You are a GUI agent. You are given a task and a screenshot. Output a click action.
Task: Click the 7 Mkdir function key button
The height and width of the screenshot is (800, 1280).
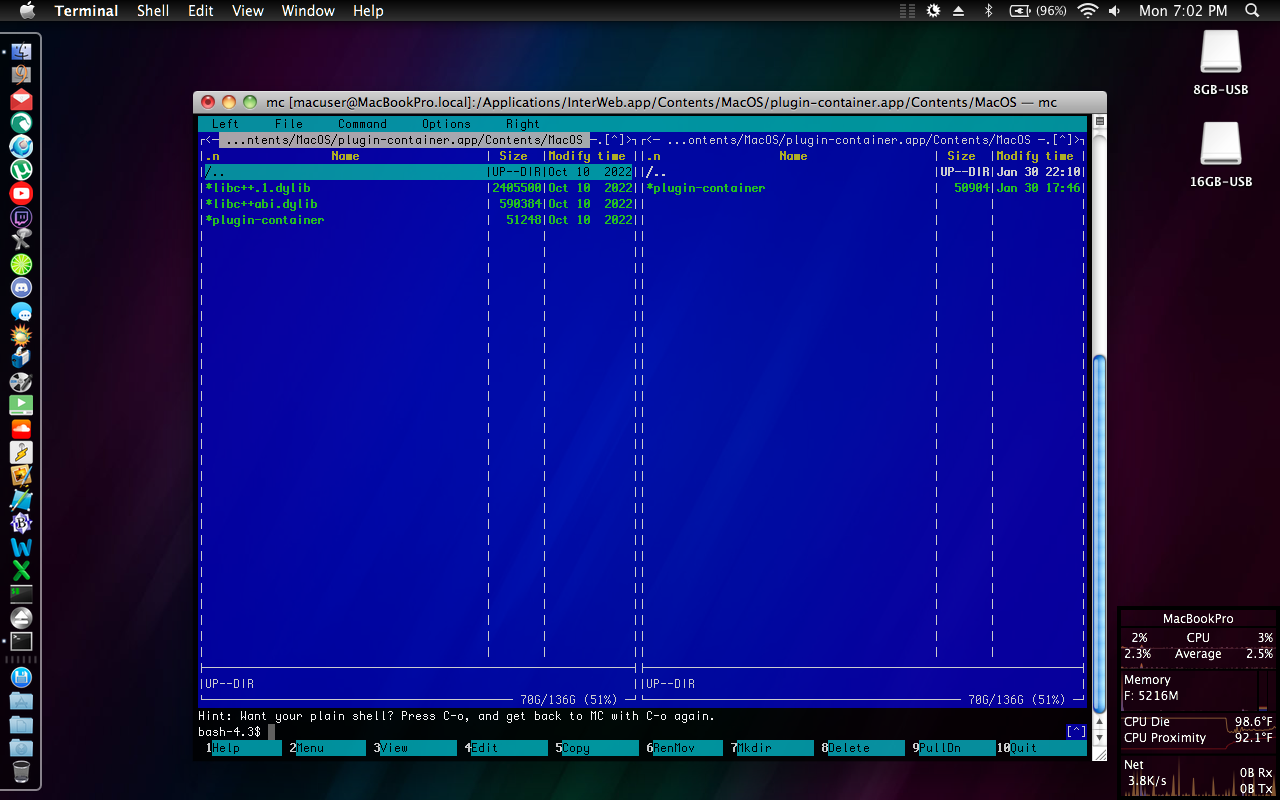tap(772, 748)
